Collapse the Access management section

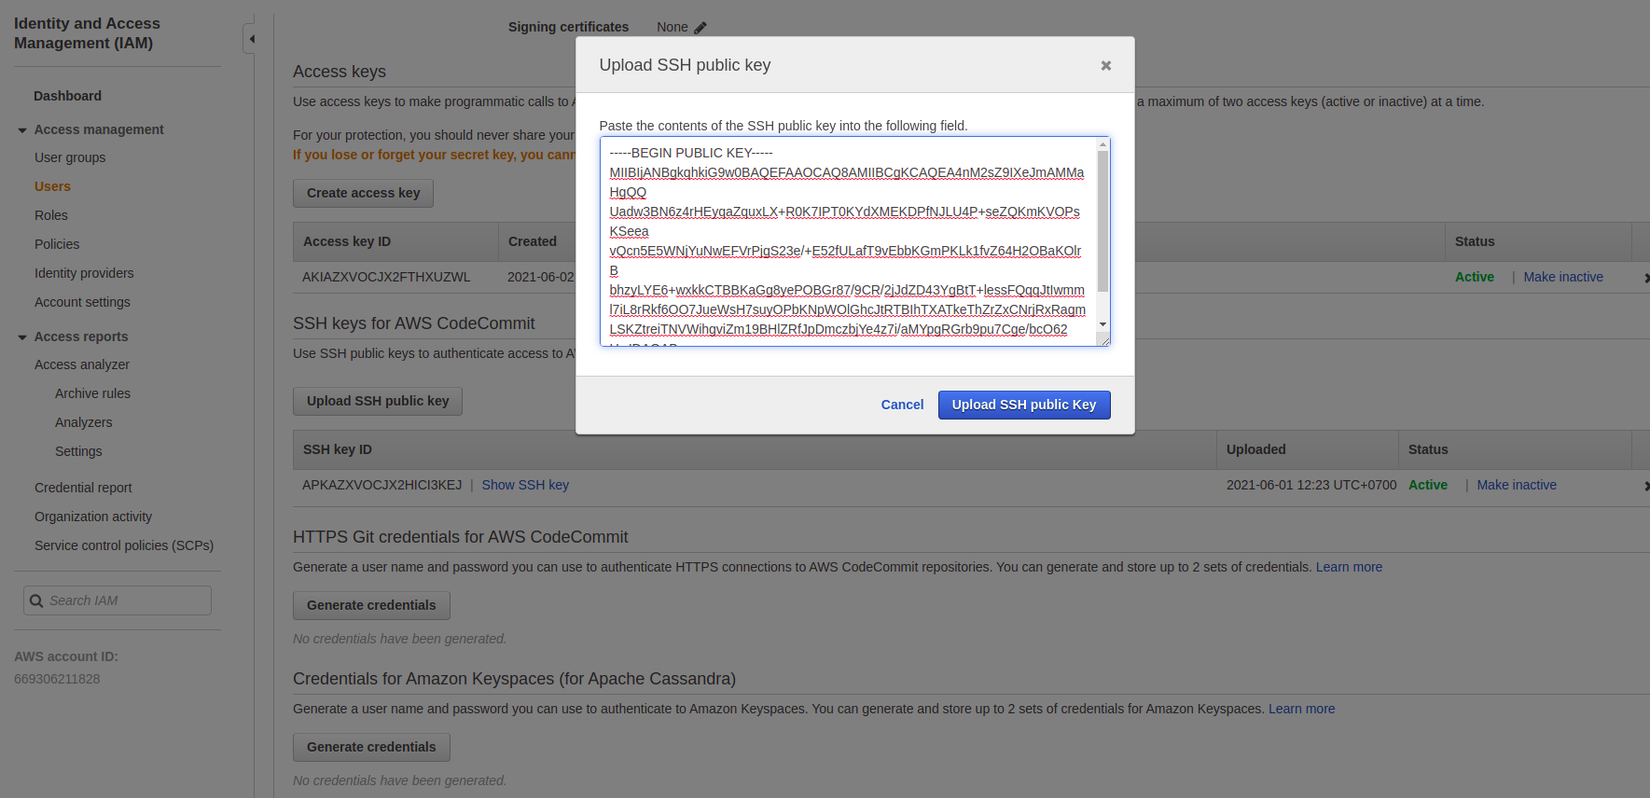point(22,130)
